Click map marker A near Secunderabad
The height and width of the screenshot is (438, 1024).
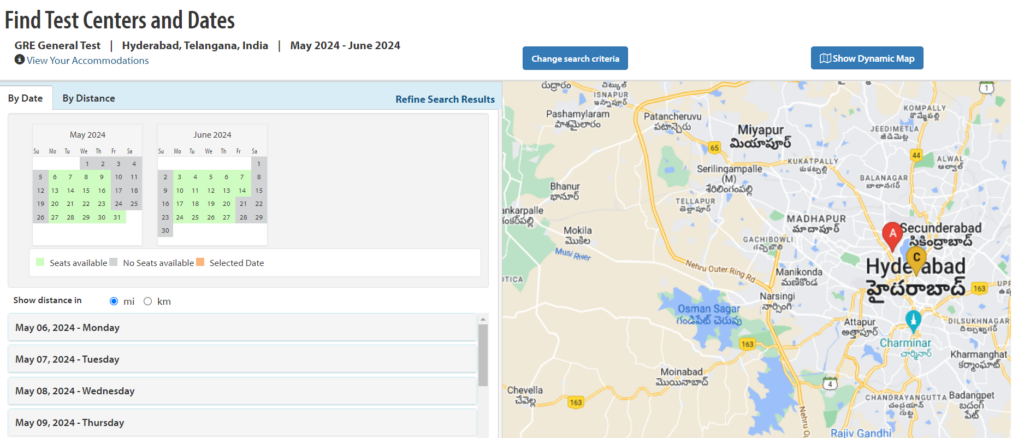893,236
